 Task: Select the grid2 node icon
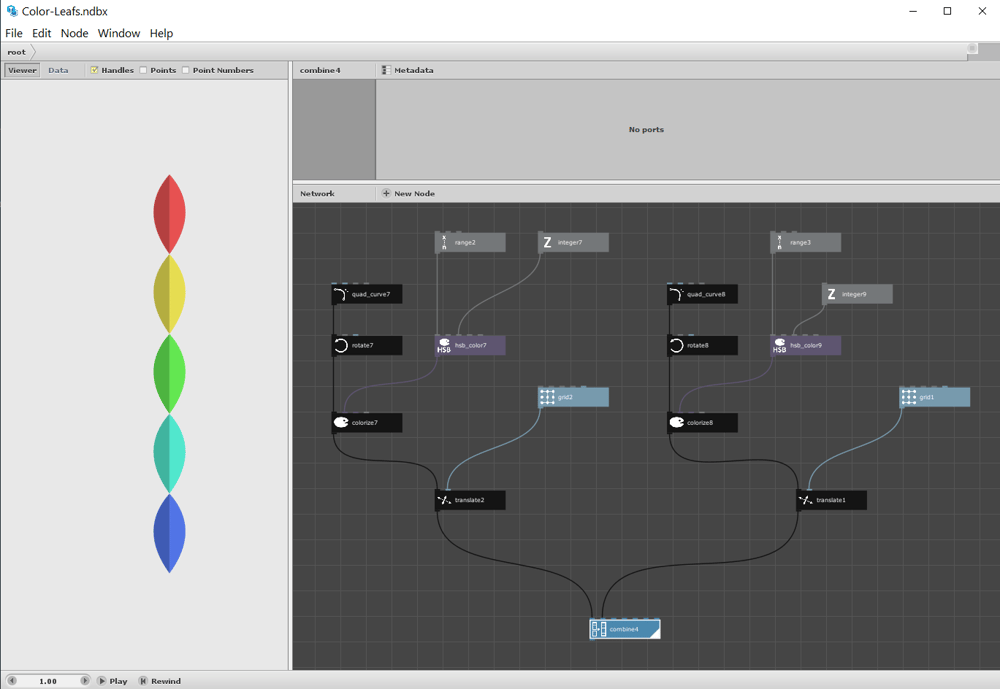tap(547, 397)
